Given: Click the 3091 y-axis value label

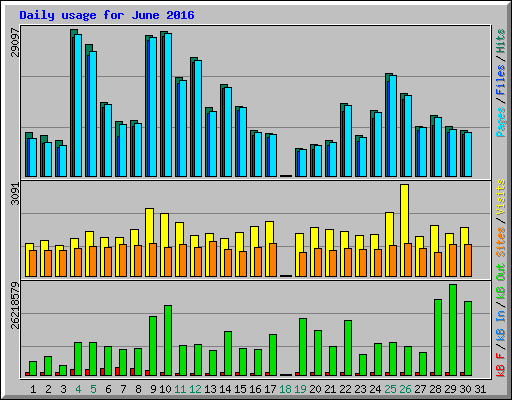Looking at the screenshot, I should point(15,194).
